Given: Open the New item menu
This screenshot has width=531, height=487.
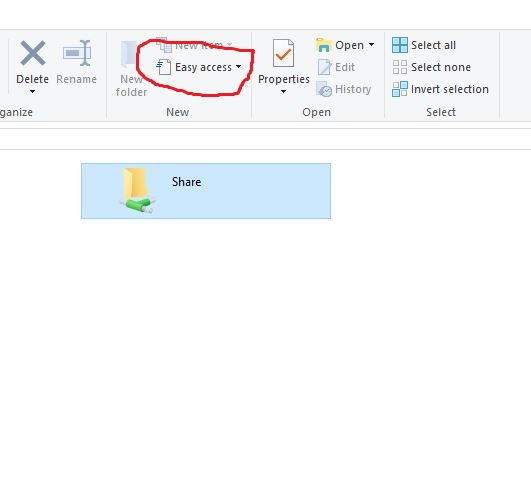Looking at the screenshot, I should [x=194, y=45].
